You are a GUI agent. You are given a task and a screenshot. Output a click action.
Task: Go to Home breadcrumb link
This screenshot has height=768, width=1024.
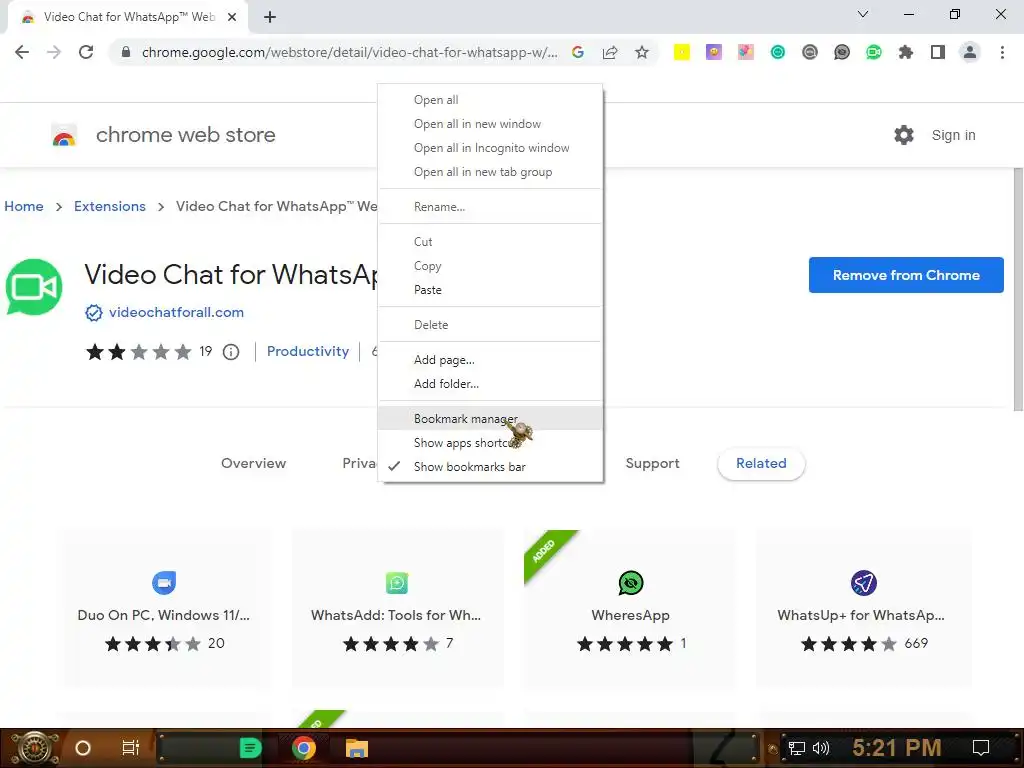[x=24, y=206]
